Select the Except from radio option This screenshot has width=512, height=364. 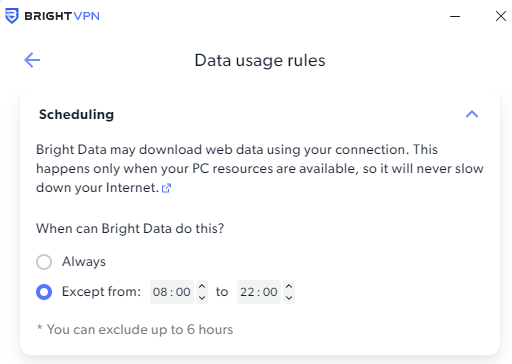(44, 292)
